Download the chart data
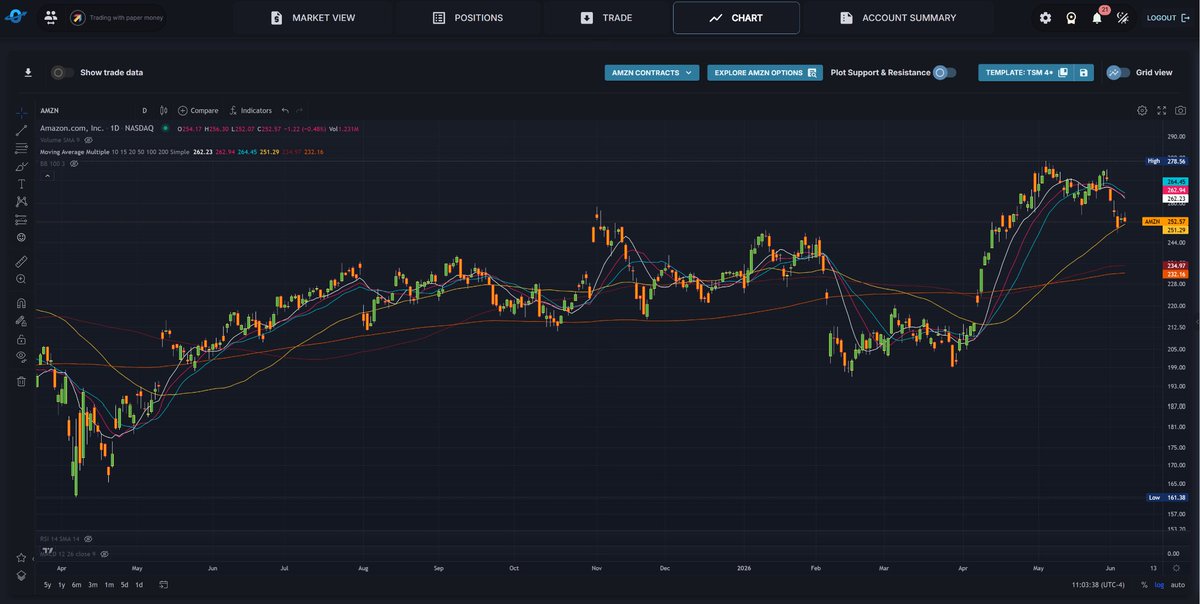The image size is (1200, 604). click(28, 72)
